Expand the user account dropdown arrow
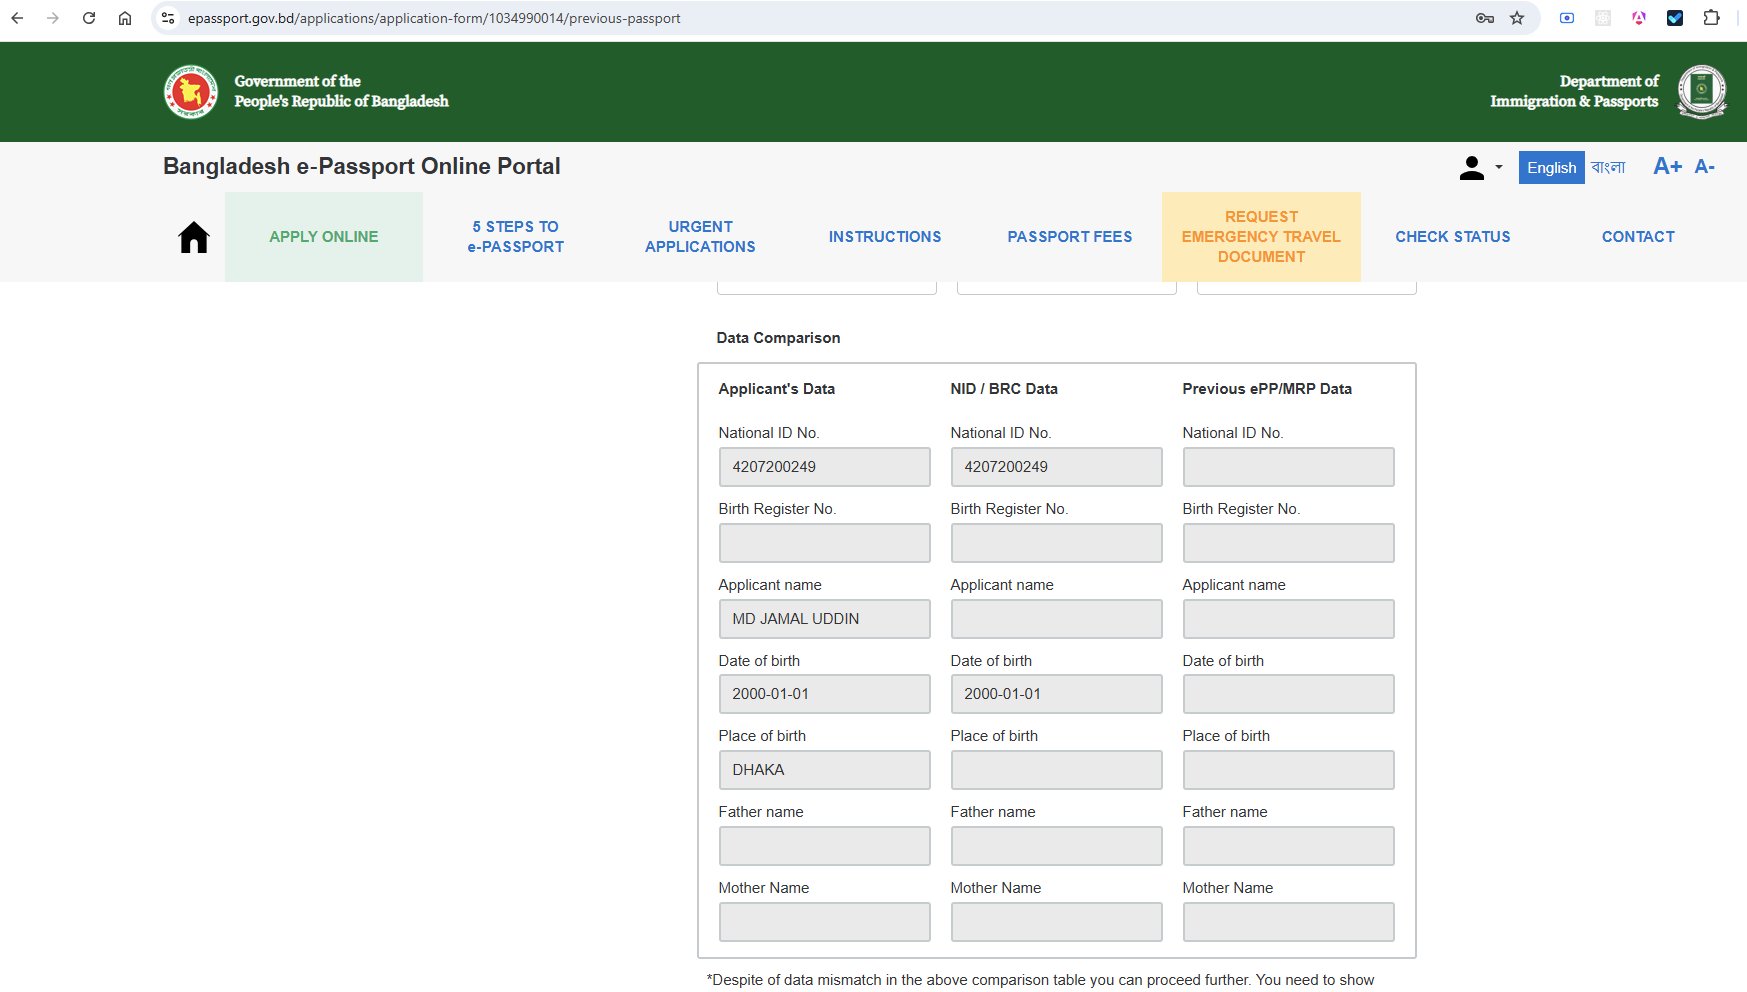 pos(1499,168)
